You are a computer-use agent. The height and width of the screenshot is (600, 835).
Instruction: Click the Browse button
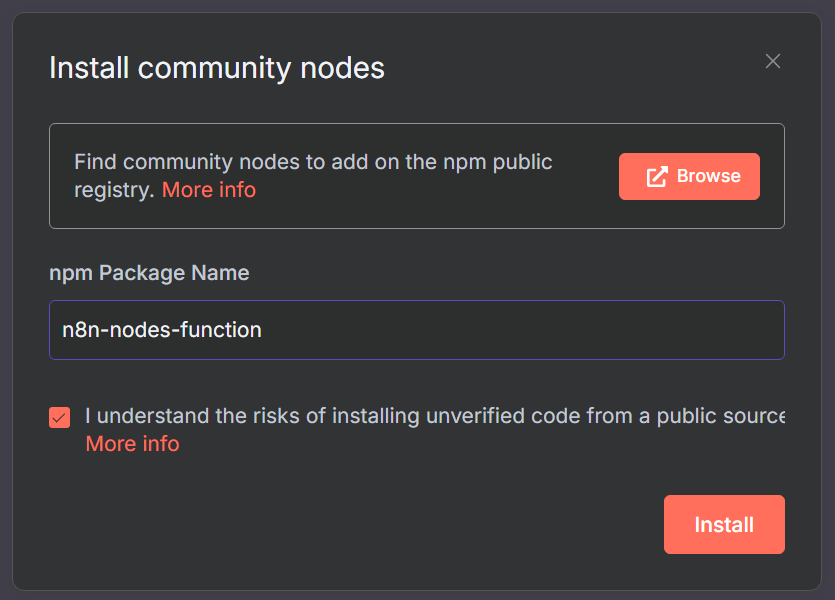tap(689, 176)
